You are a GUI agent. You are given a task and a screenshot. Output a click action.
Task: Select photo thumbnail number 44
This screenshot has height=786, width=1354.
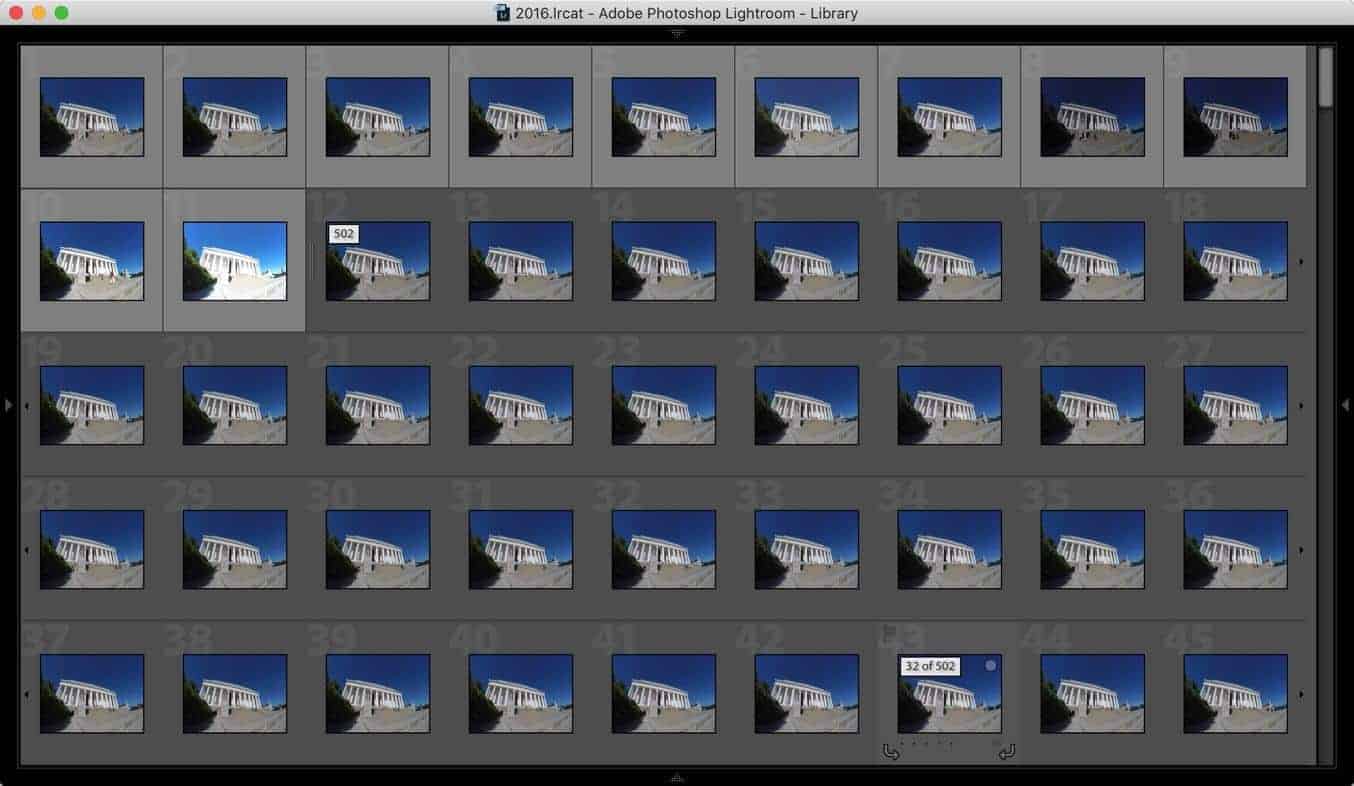(1093, 693)
